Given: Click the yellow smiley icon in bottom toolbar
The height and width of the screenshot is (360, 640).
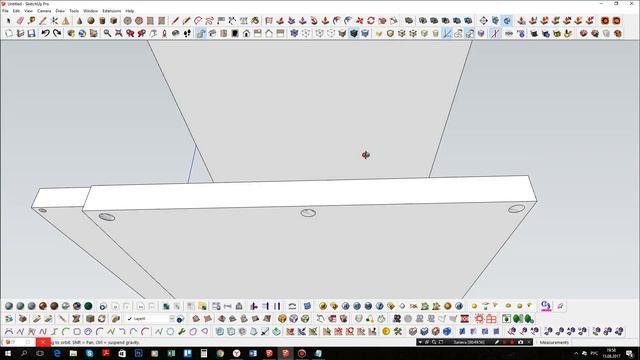Looking at the screenshot, I should tap(386, 331).
